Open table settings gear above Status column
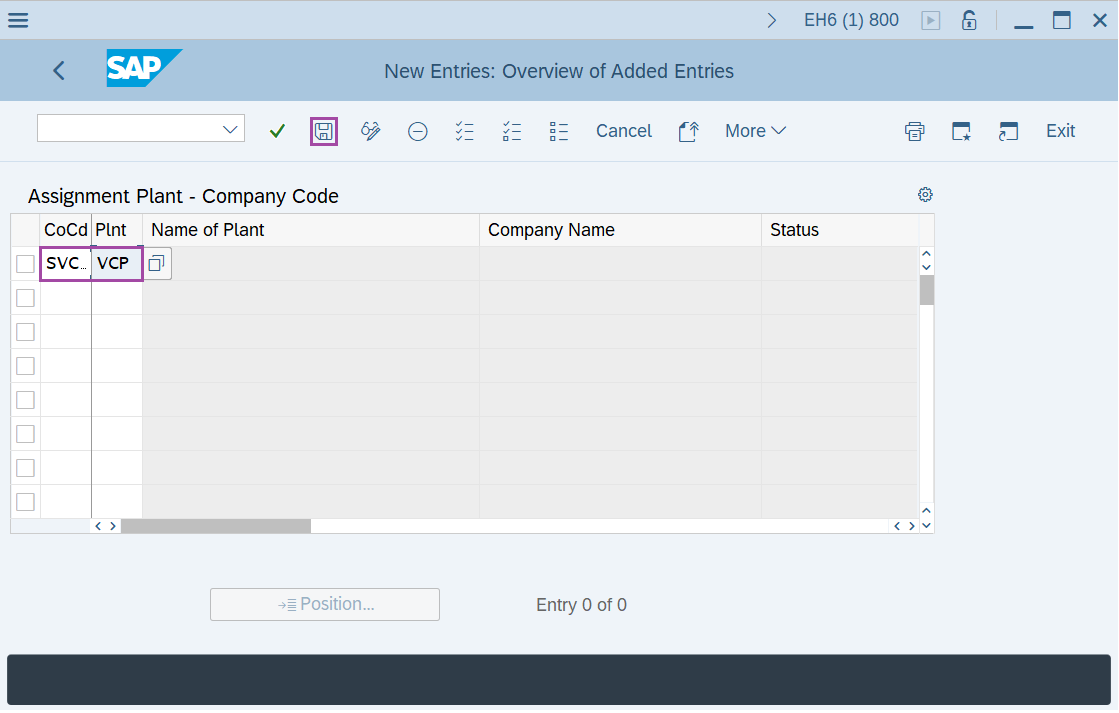Image resolution: width=1119 pixels, height=713 pixels. pos(924,194)
